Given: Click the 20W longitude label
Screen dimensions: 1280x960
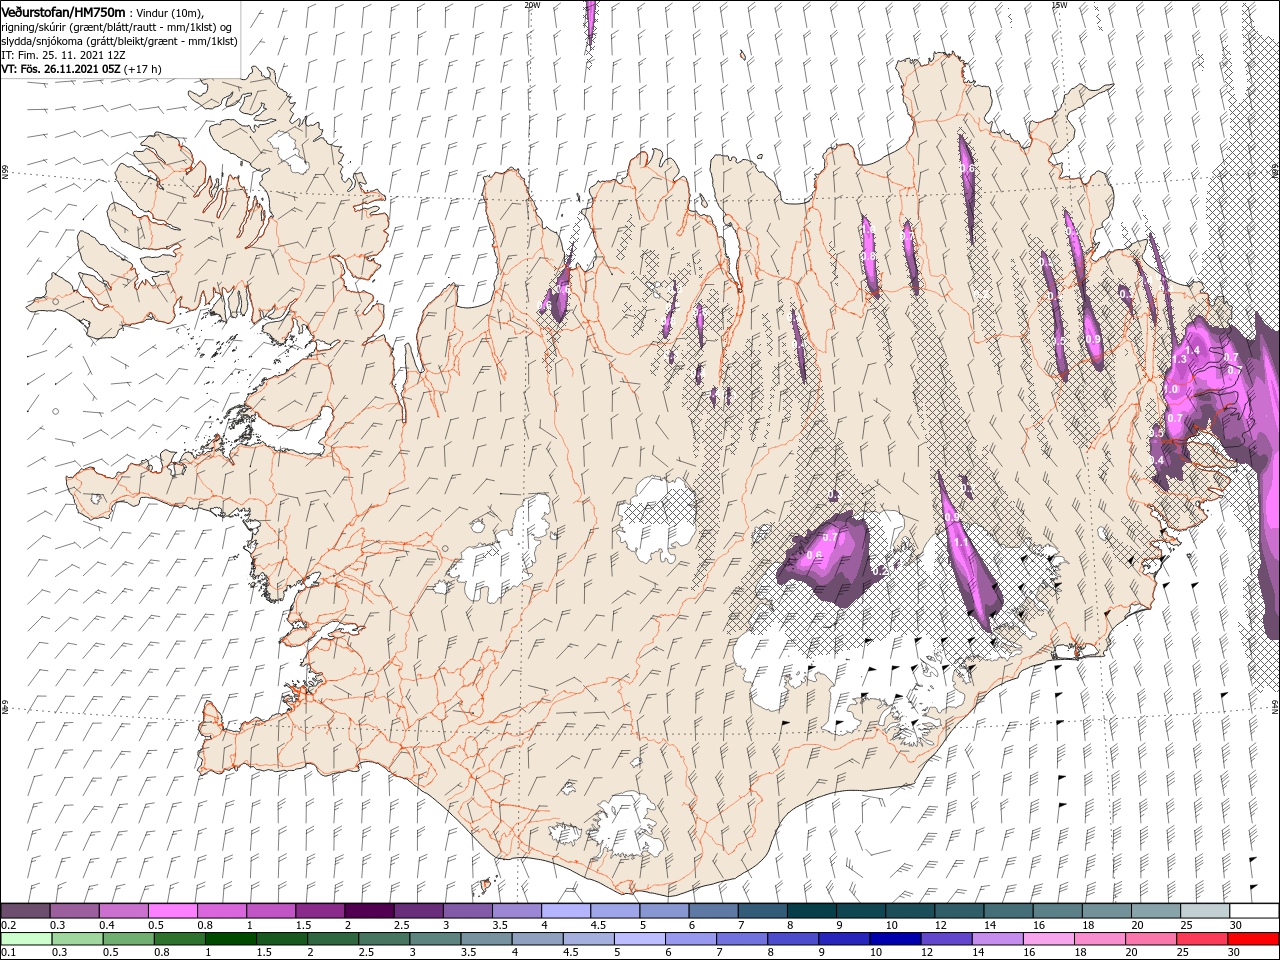Looking at the screenshot, I should [x=532, y=5].
